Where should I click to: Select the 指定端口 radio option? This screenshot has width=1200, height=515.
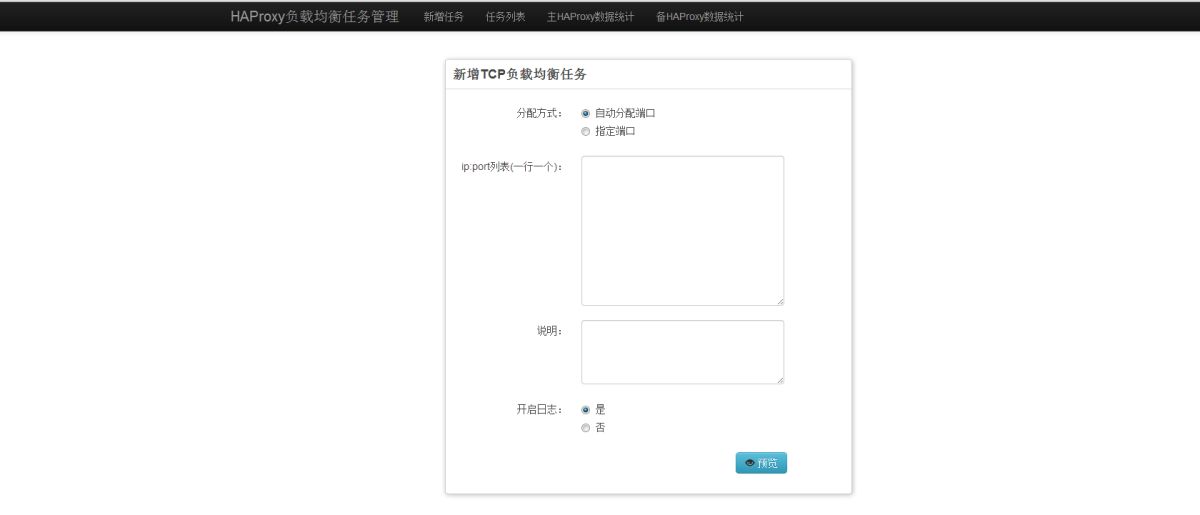point(586,131)
